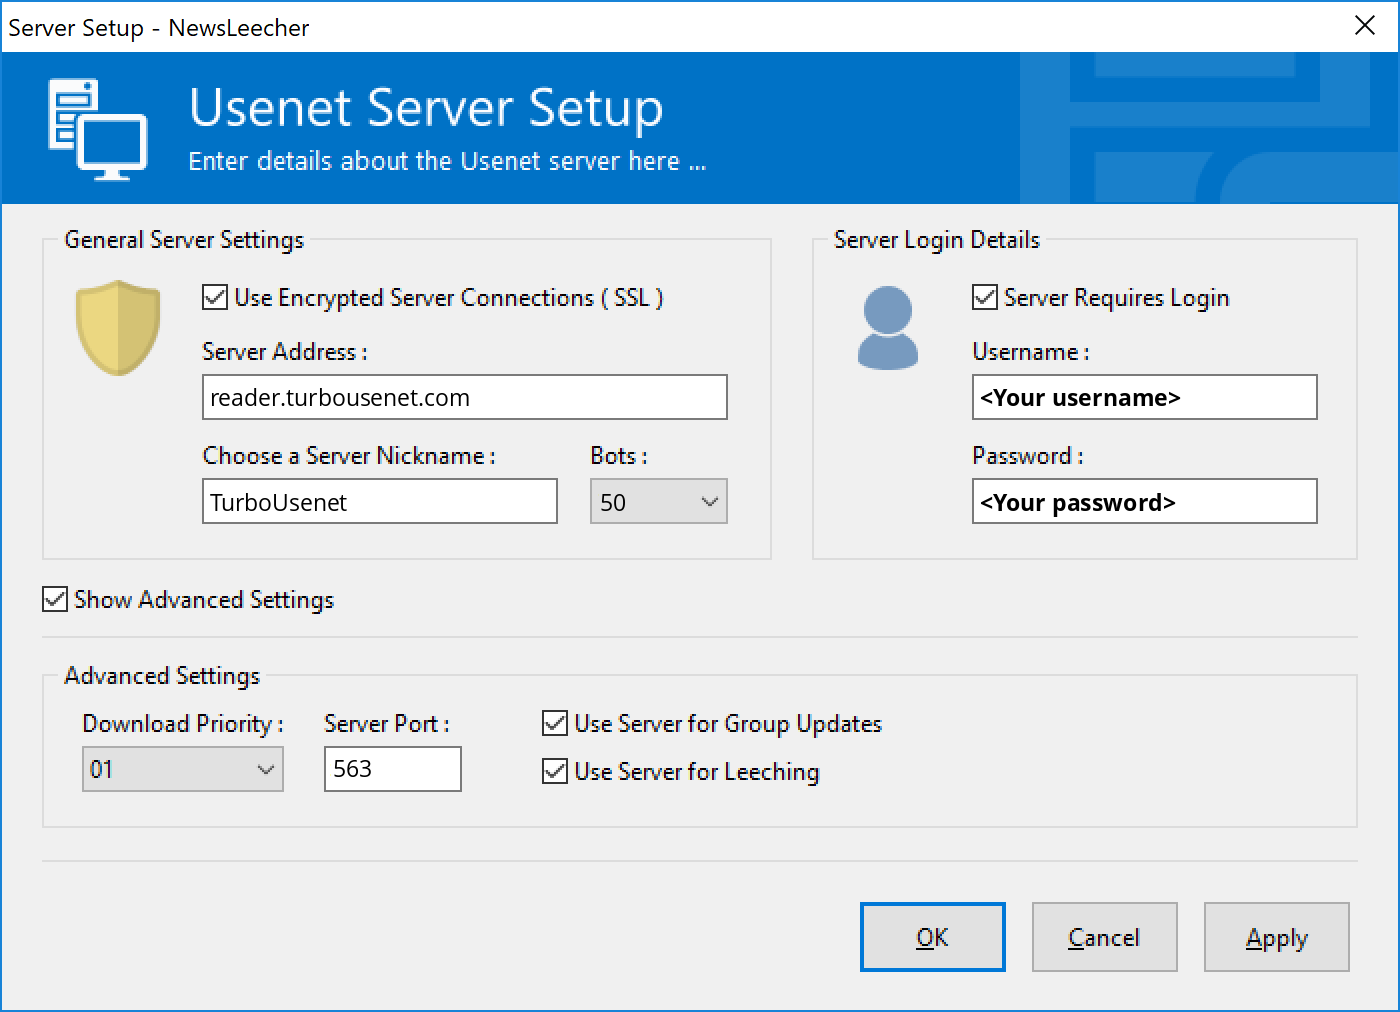Open the Download Priority dropdown
Screen dimensions: 1400x1012
pos(183,769)
